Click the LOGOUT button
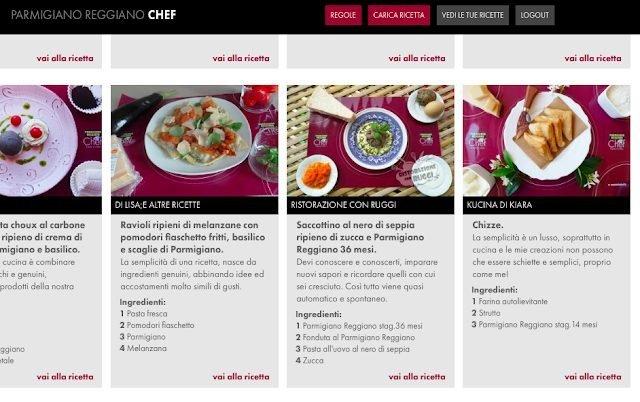 pos(534,15)
